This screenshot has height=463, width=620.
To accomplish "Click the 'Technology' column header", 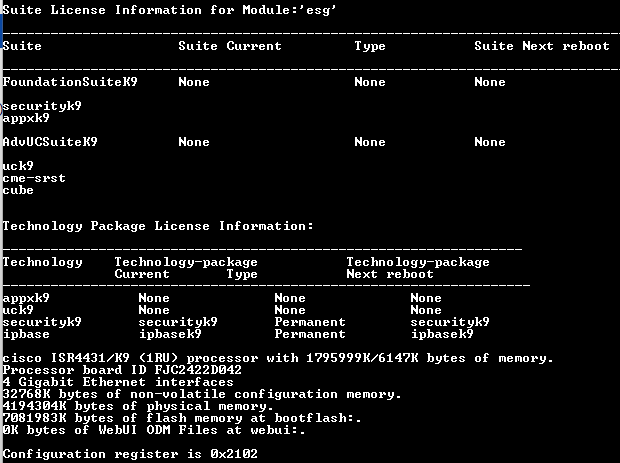I will (x=43, y=262).
